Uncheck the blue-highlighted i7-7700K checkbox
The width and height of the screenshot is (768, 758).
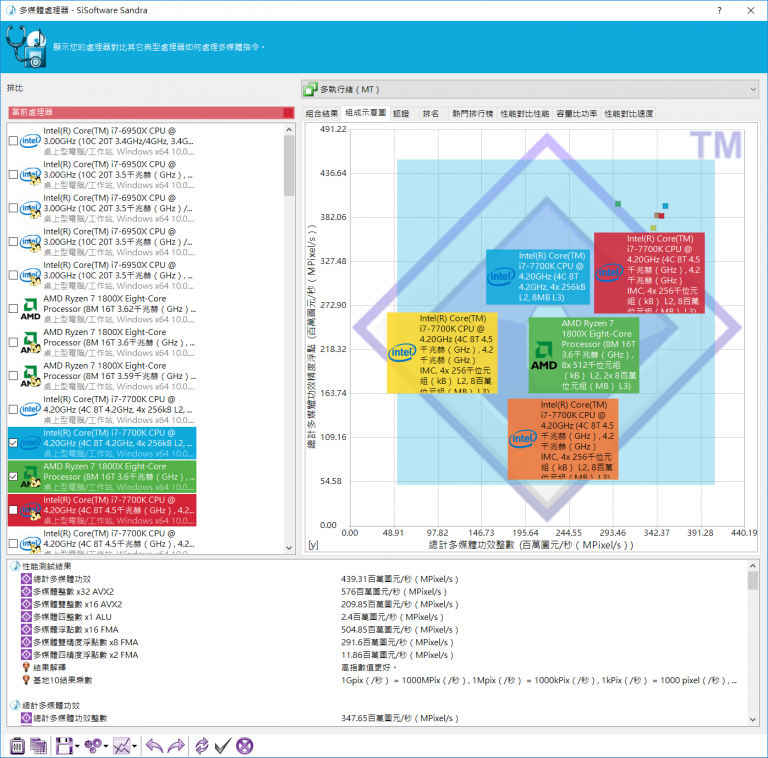(13, 443)
